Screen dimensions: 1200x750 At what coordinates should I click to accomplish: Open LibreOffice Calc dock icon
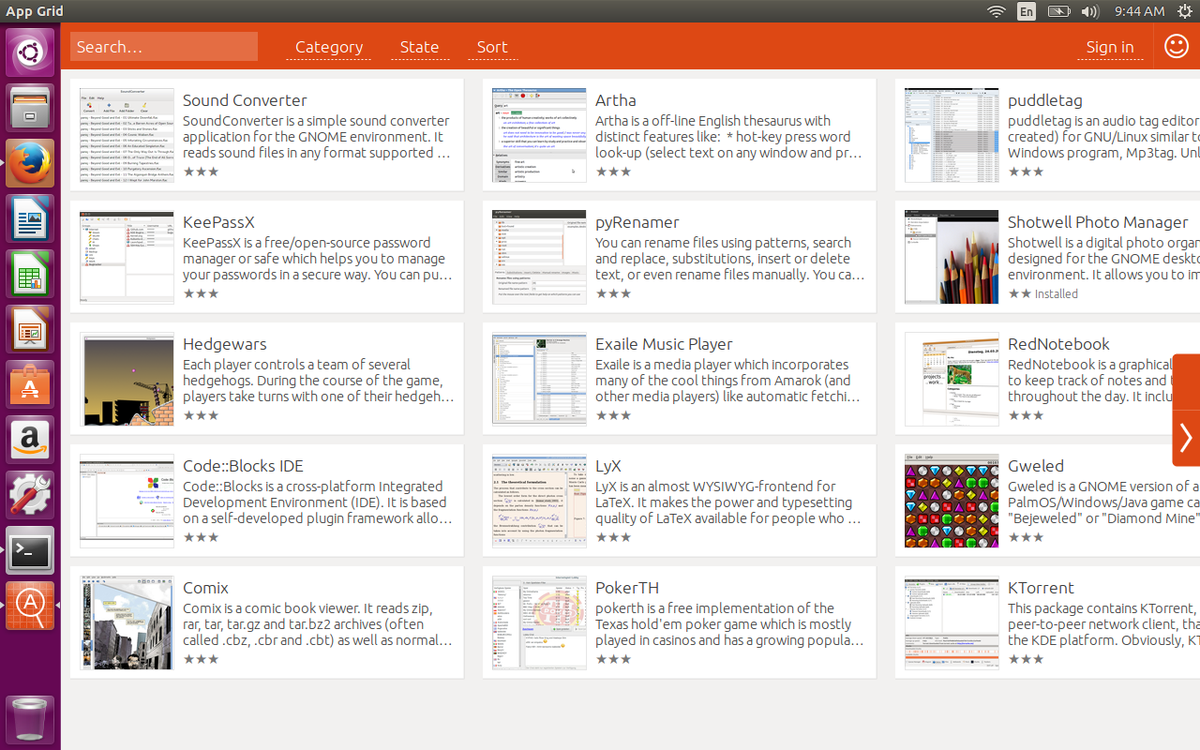pyautogui.click(x=30, y=273)
